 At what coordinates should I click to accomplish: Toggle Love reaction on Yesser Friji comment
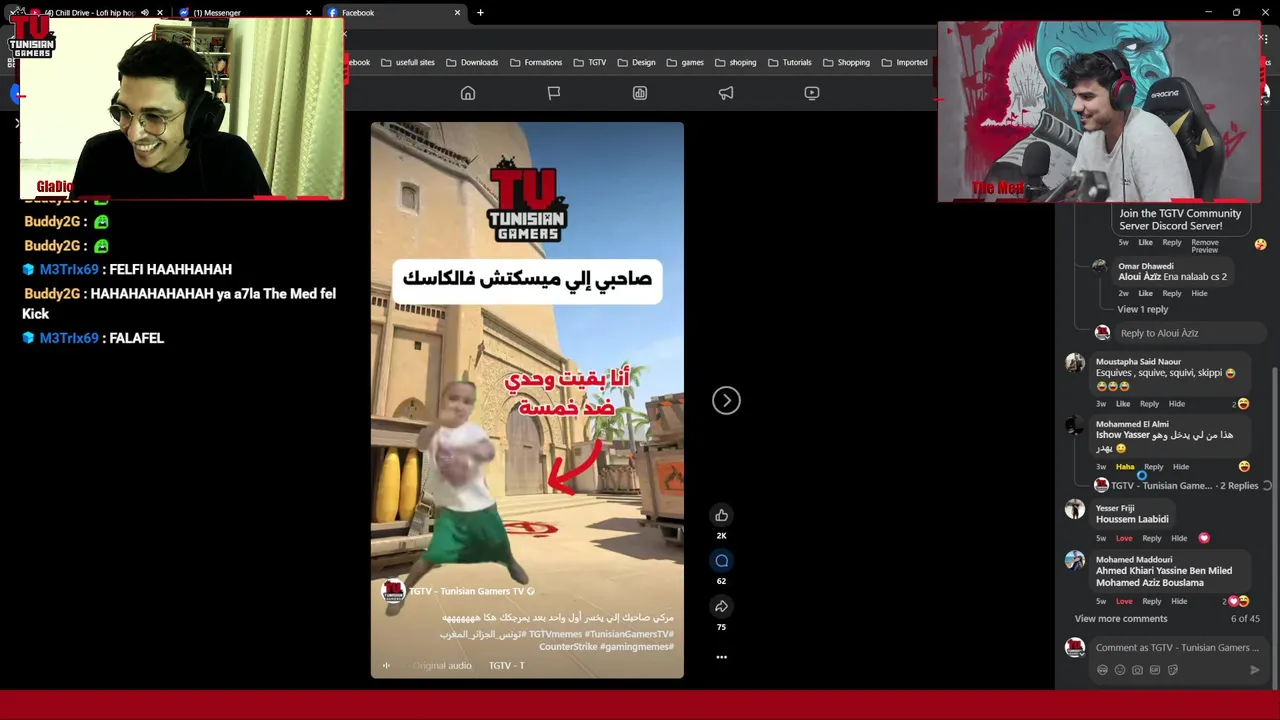(1124, 538)
